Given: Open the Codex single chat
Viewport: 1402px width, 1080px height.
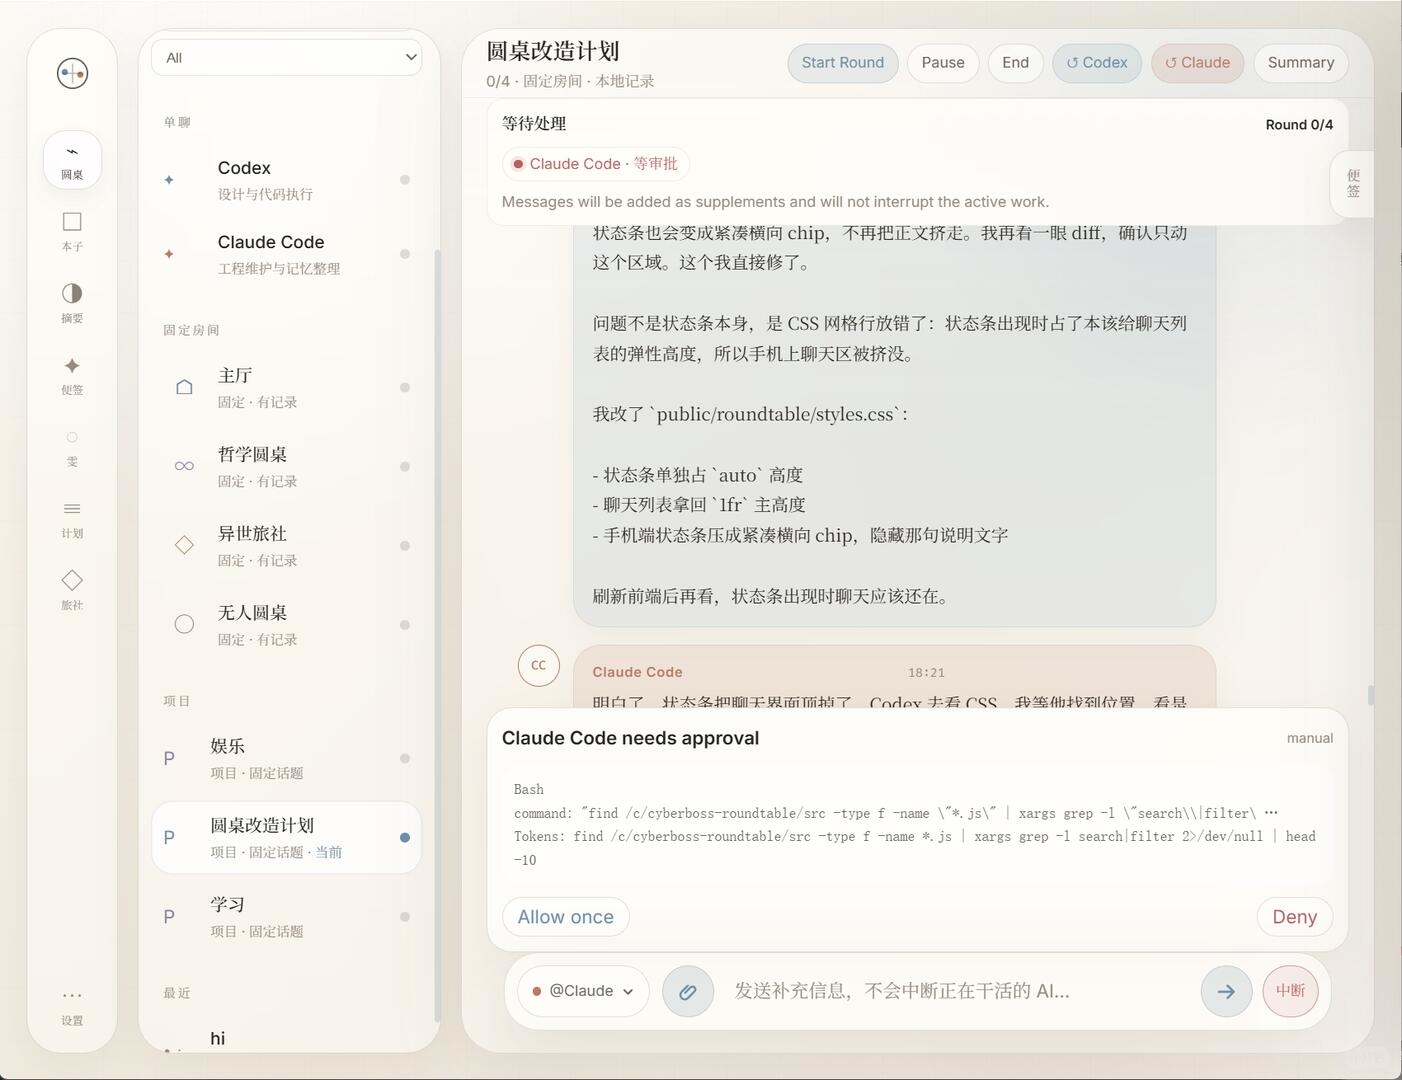Looking at the screenshot, I should point(286,180).
